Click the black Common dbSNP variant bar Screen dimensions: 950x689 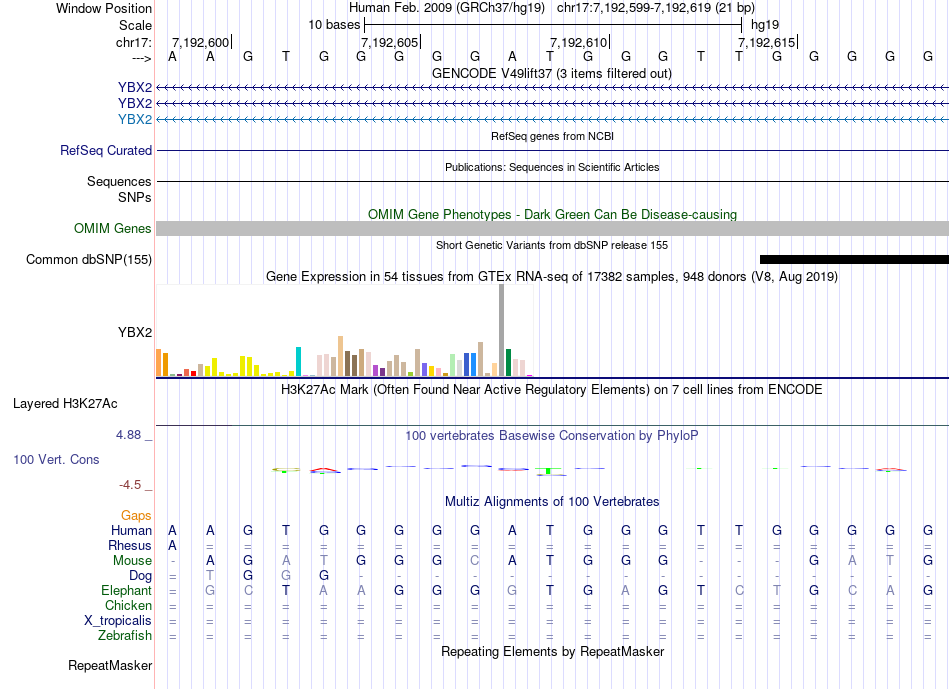coord(854,259)
